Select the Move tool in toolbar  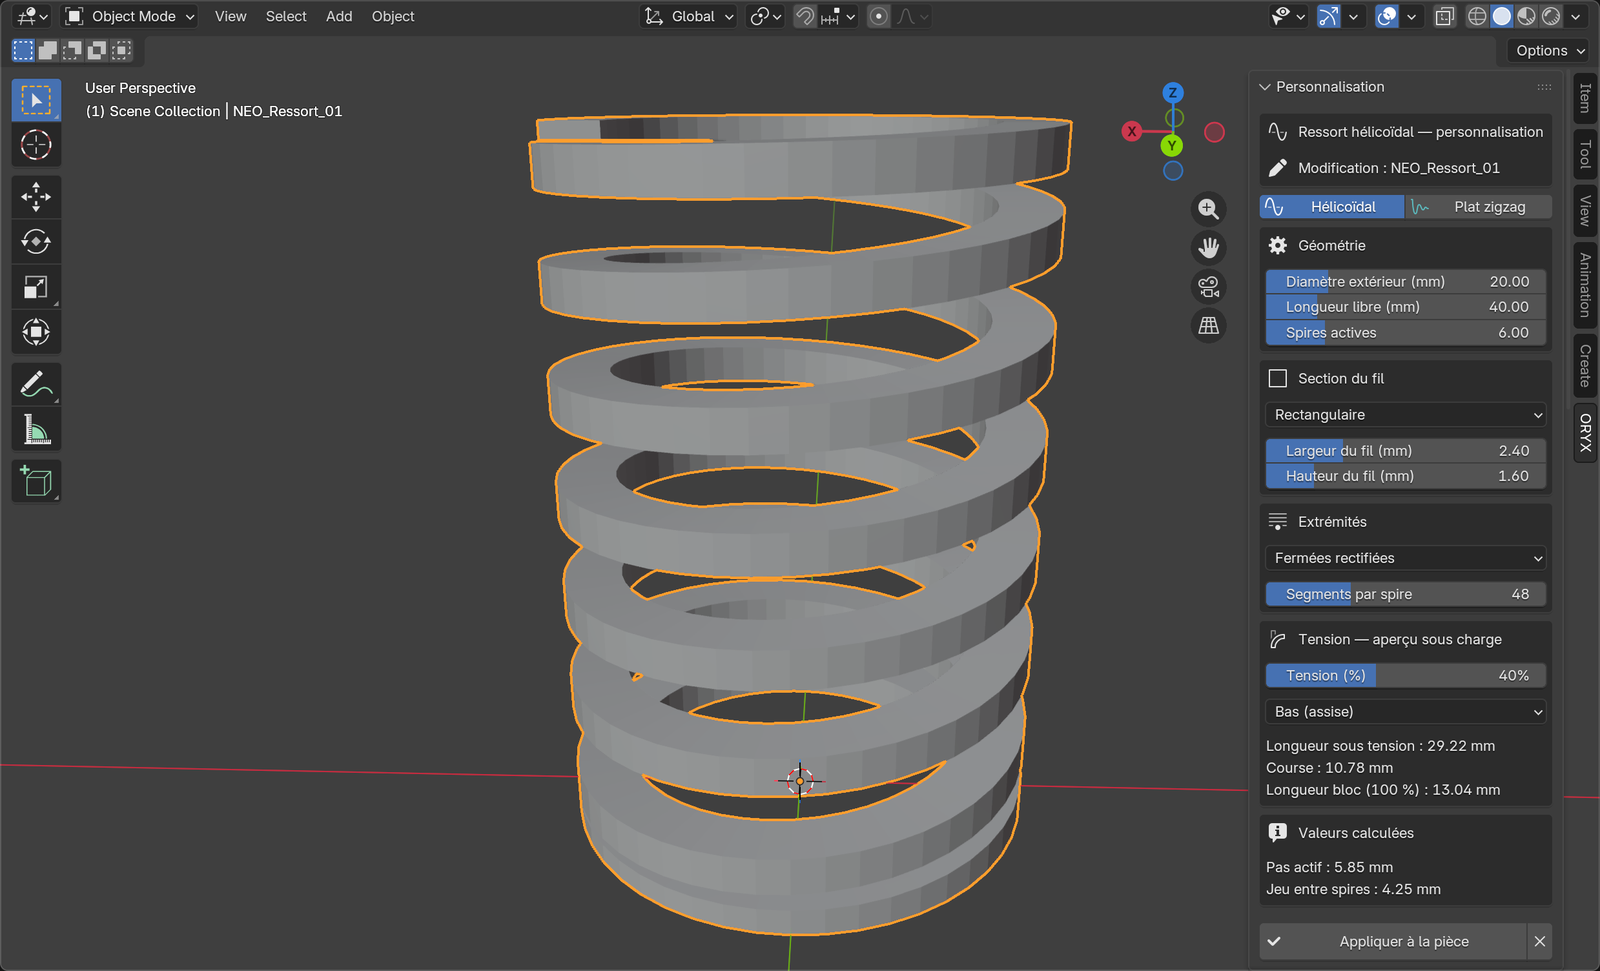point(36,197)
